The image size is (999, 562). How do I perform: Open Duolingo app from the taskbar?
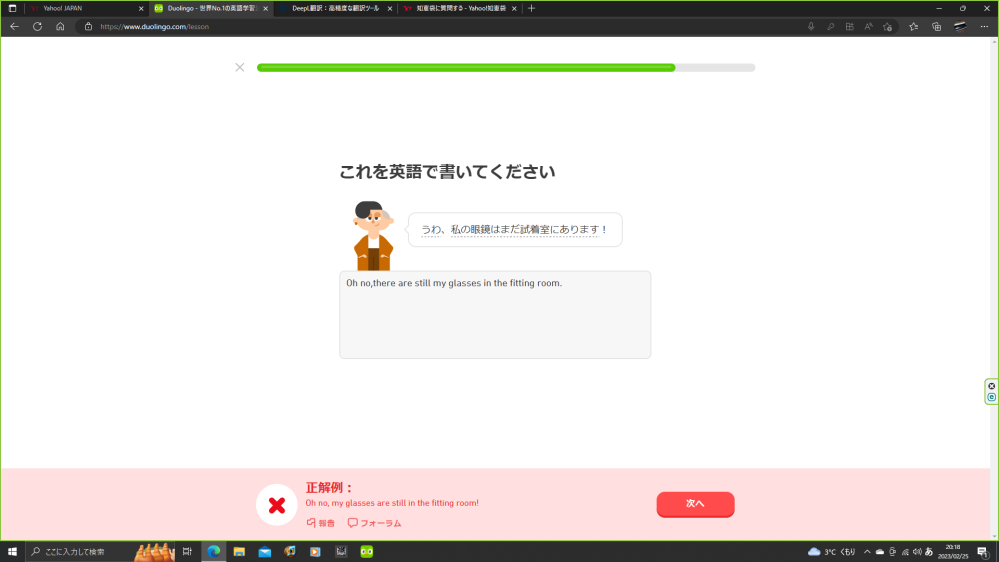point(366,552)
